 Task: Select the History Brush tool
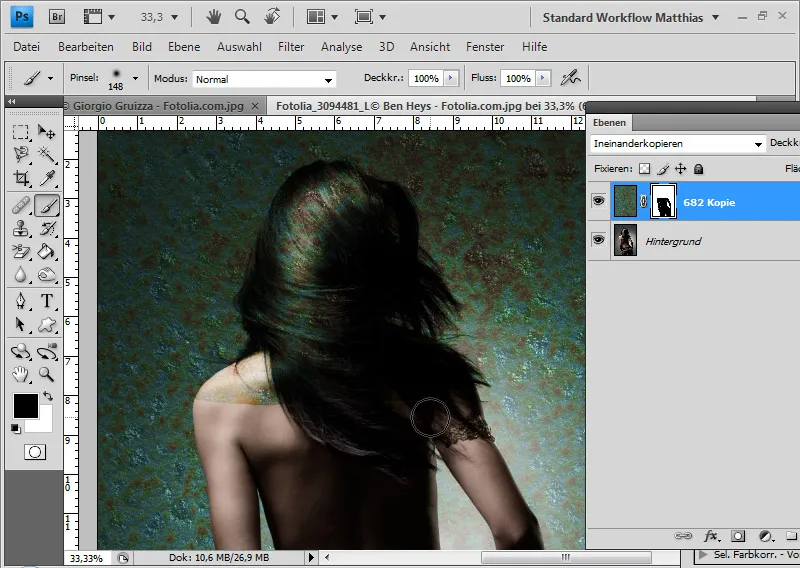tap(47, 229)
